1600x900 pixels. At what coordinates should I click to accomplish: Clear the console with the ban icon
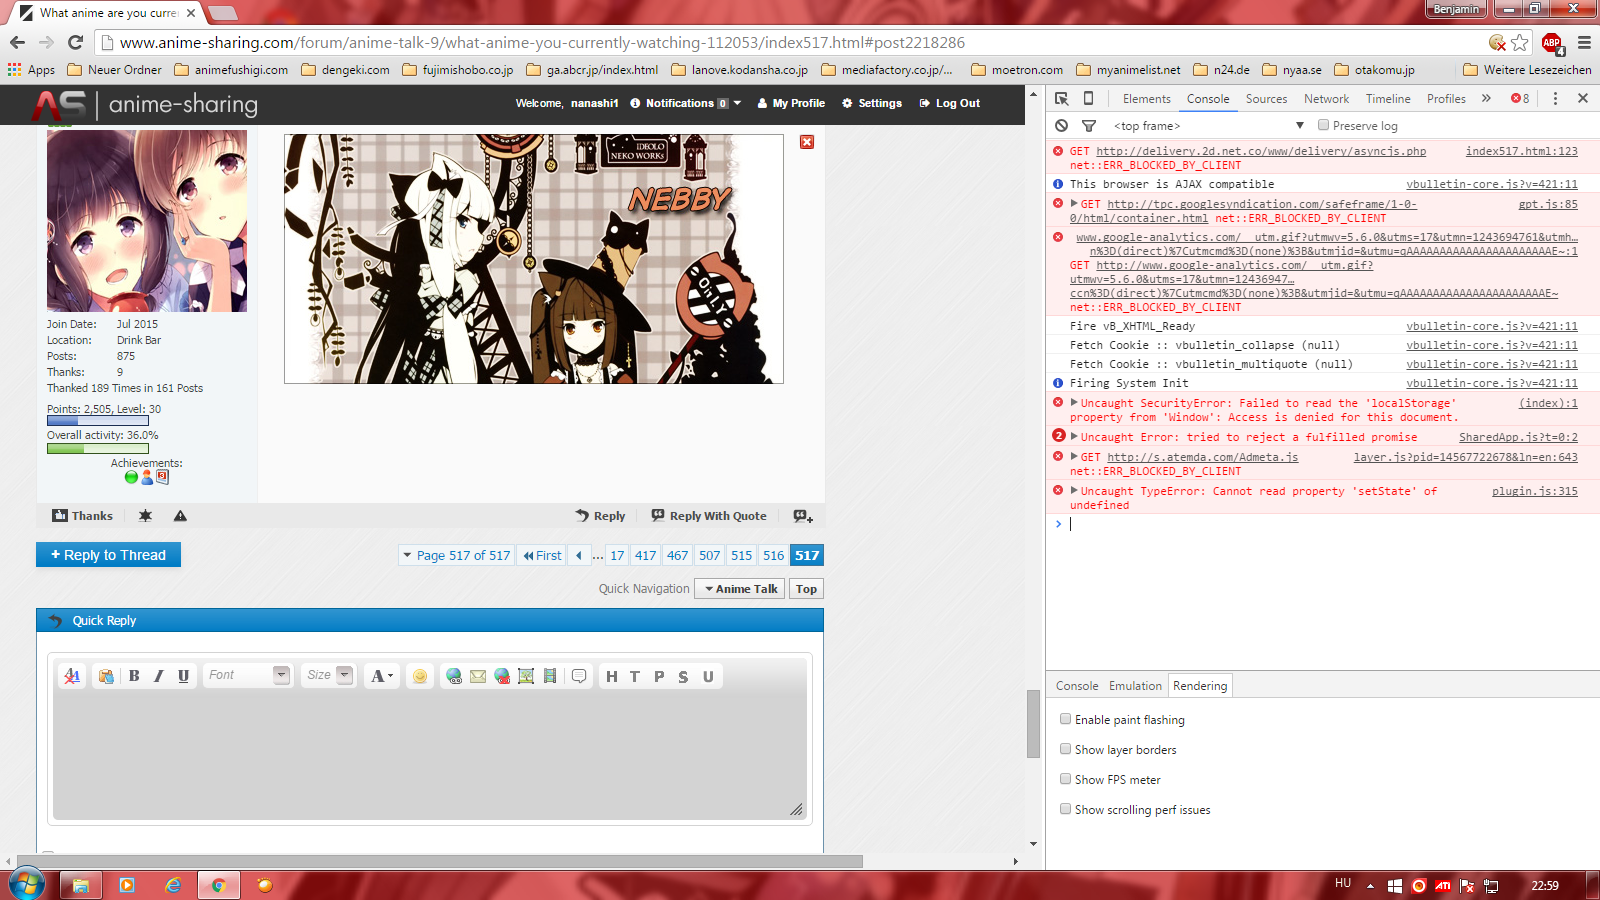tap(1062, 126)
